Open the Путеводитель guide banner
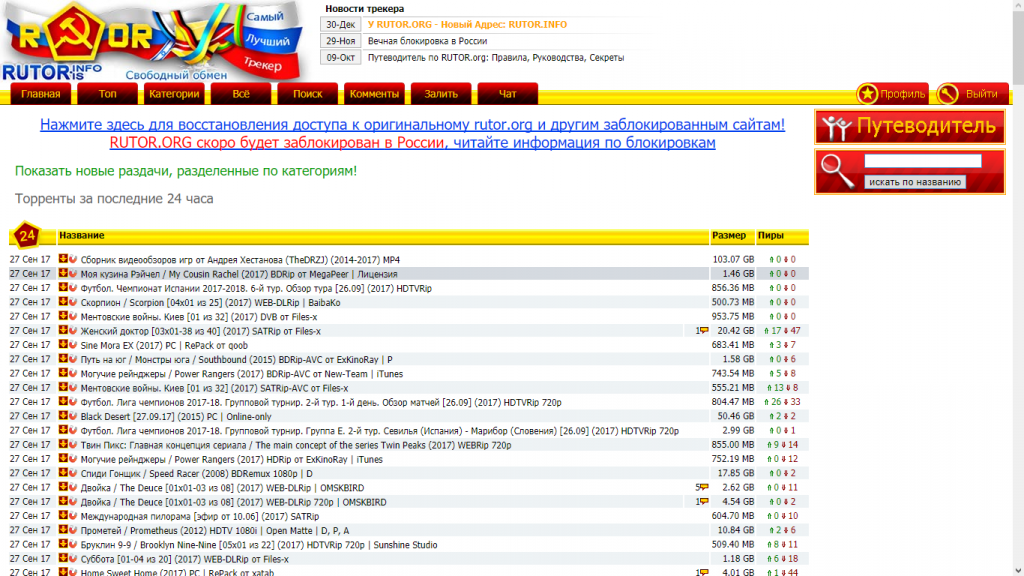The width and height of the screenshot is (1024, 576). coord(910,127)
